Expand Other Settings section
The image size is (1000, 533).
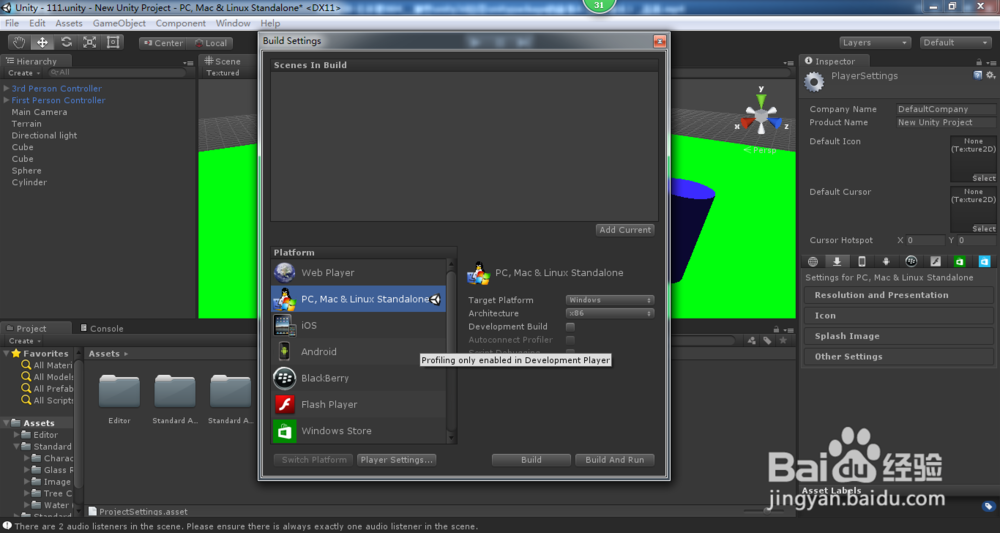(898, 356)
